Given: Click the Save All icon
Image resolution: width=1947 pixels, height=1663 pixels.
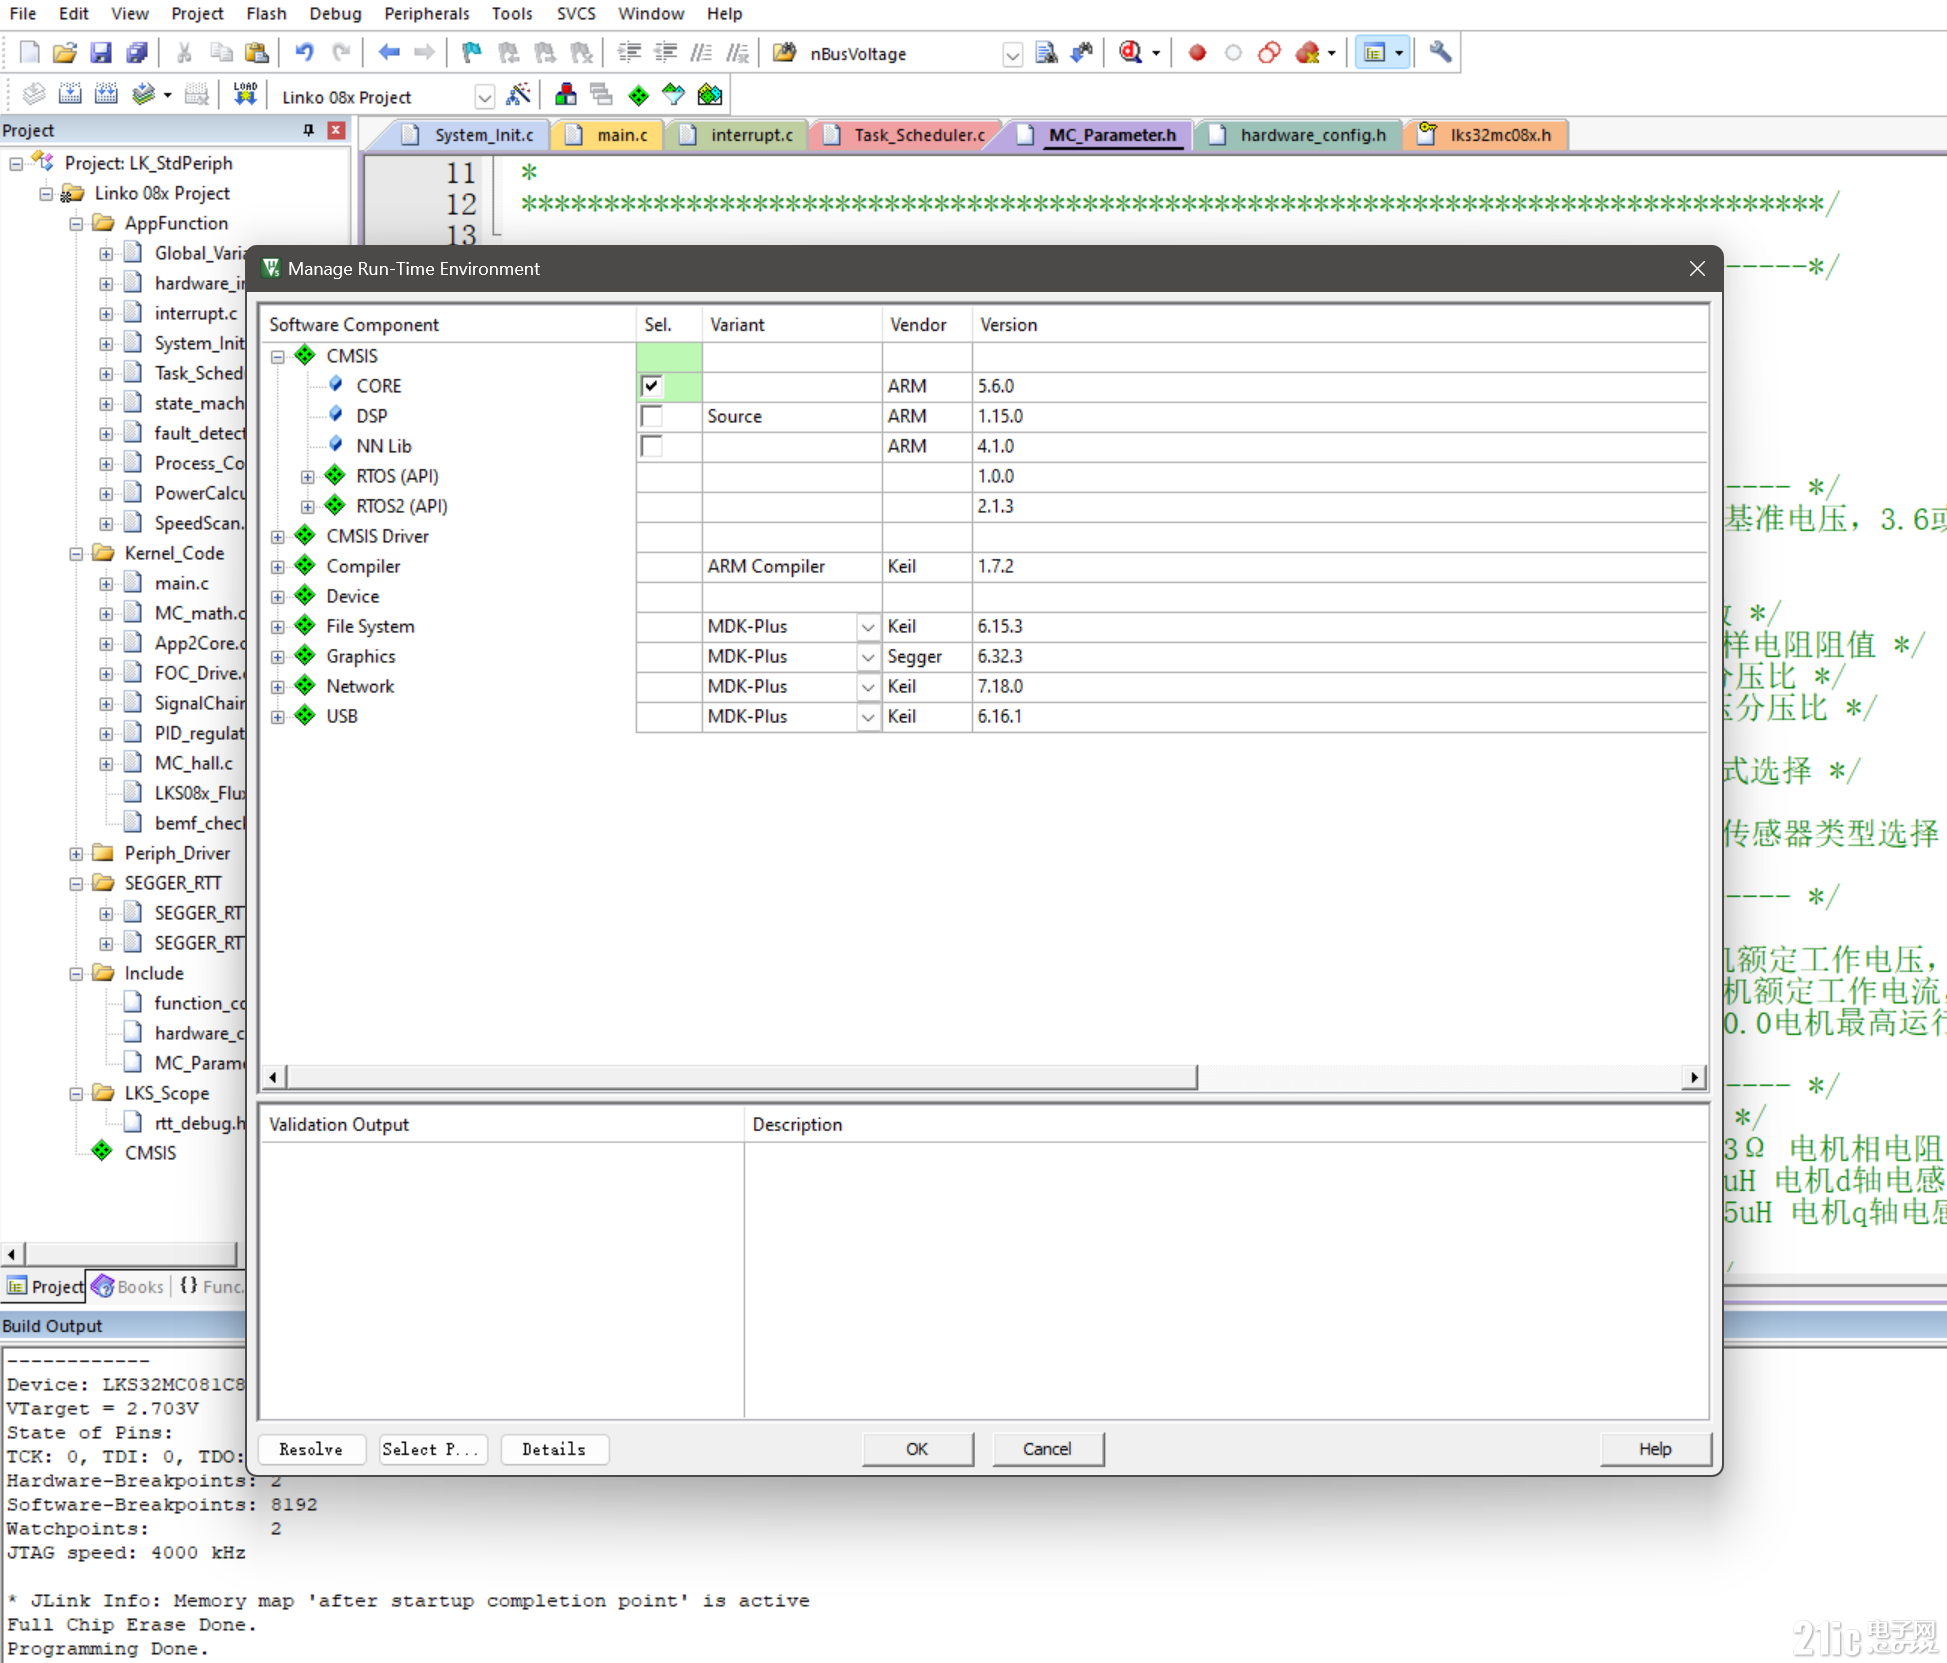Looking at the screenshot, I should pos(137,53).
